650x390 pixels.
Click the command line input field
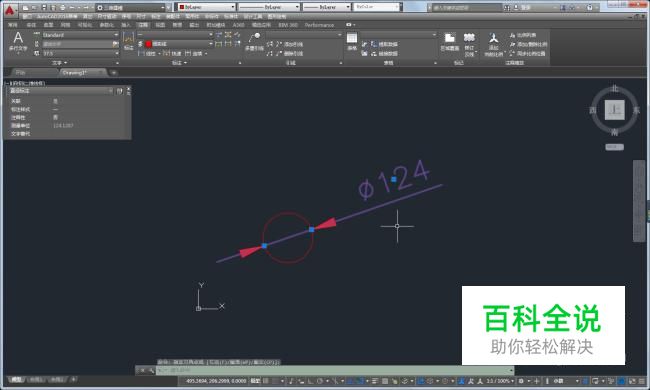[x=335, y=370]
